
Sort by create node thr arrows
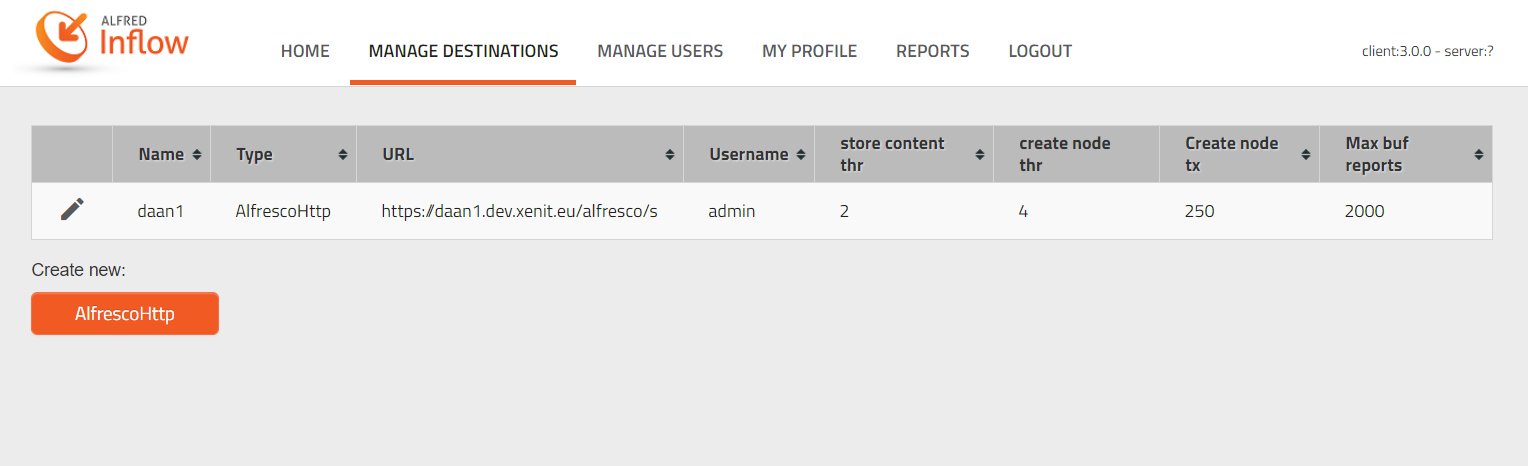1146,155
